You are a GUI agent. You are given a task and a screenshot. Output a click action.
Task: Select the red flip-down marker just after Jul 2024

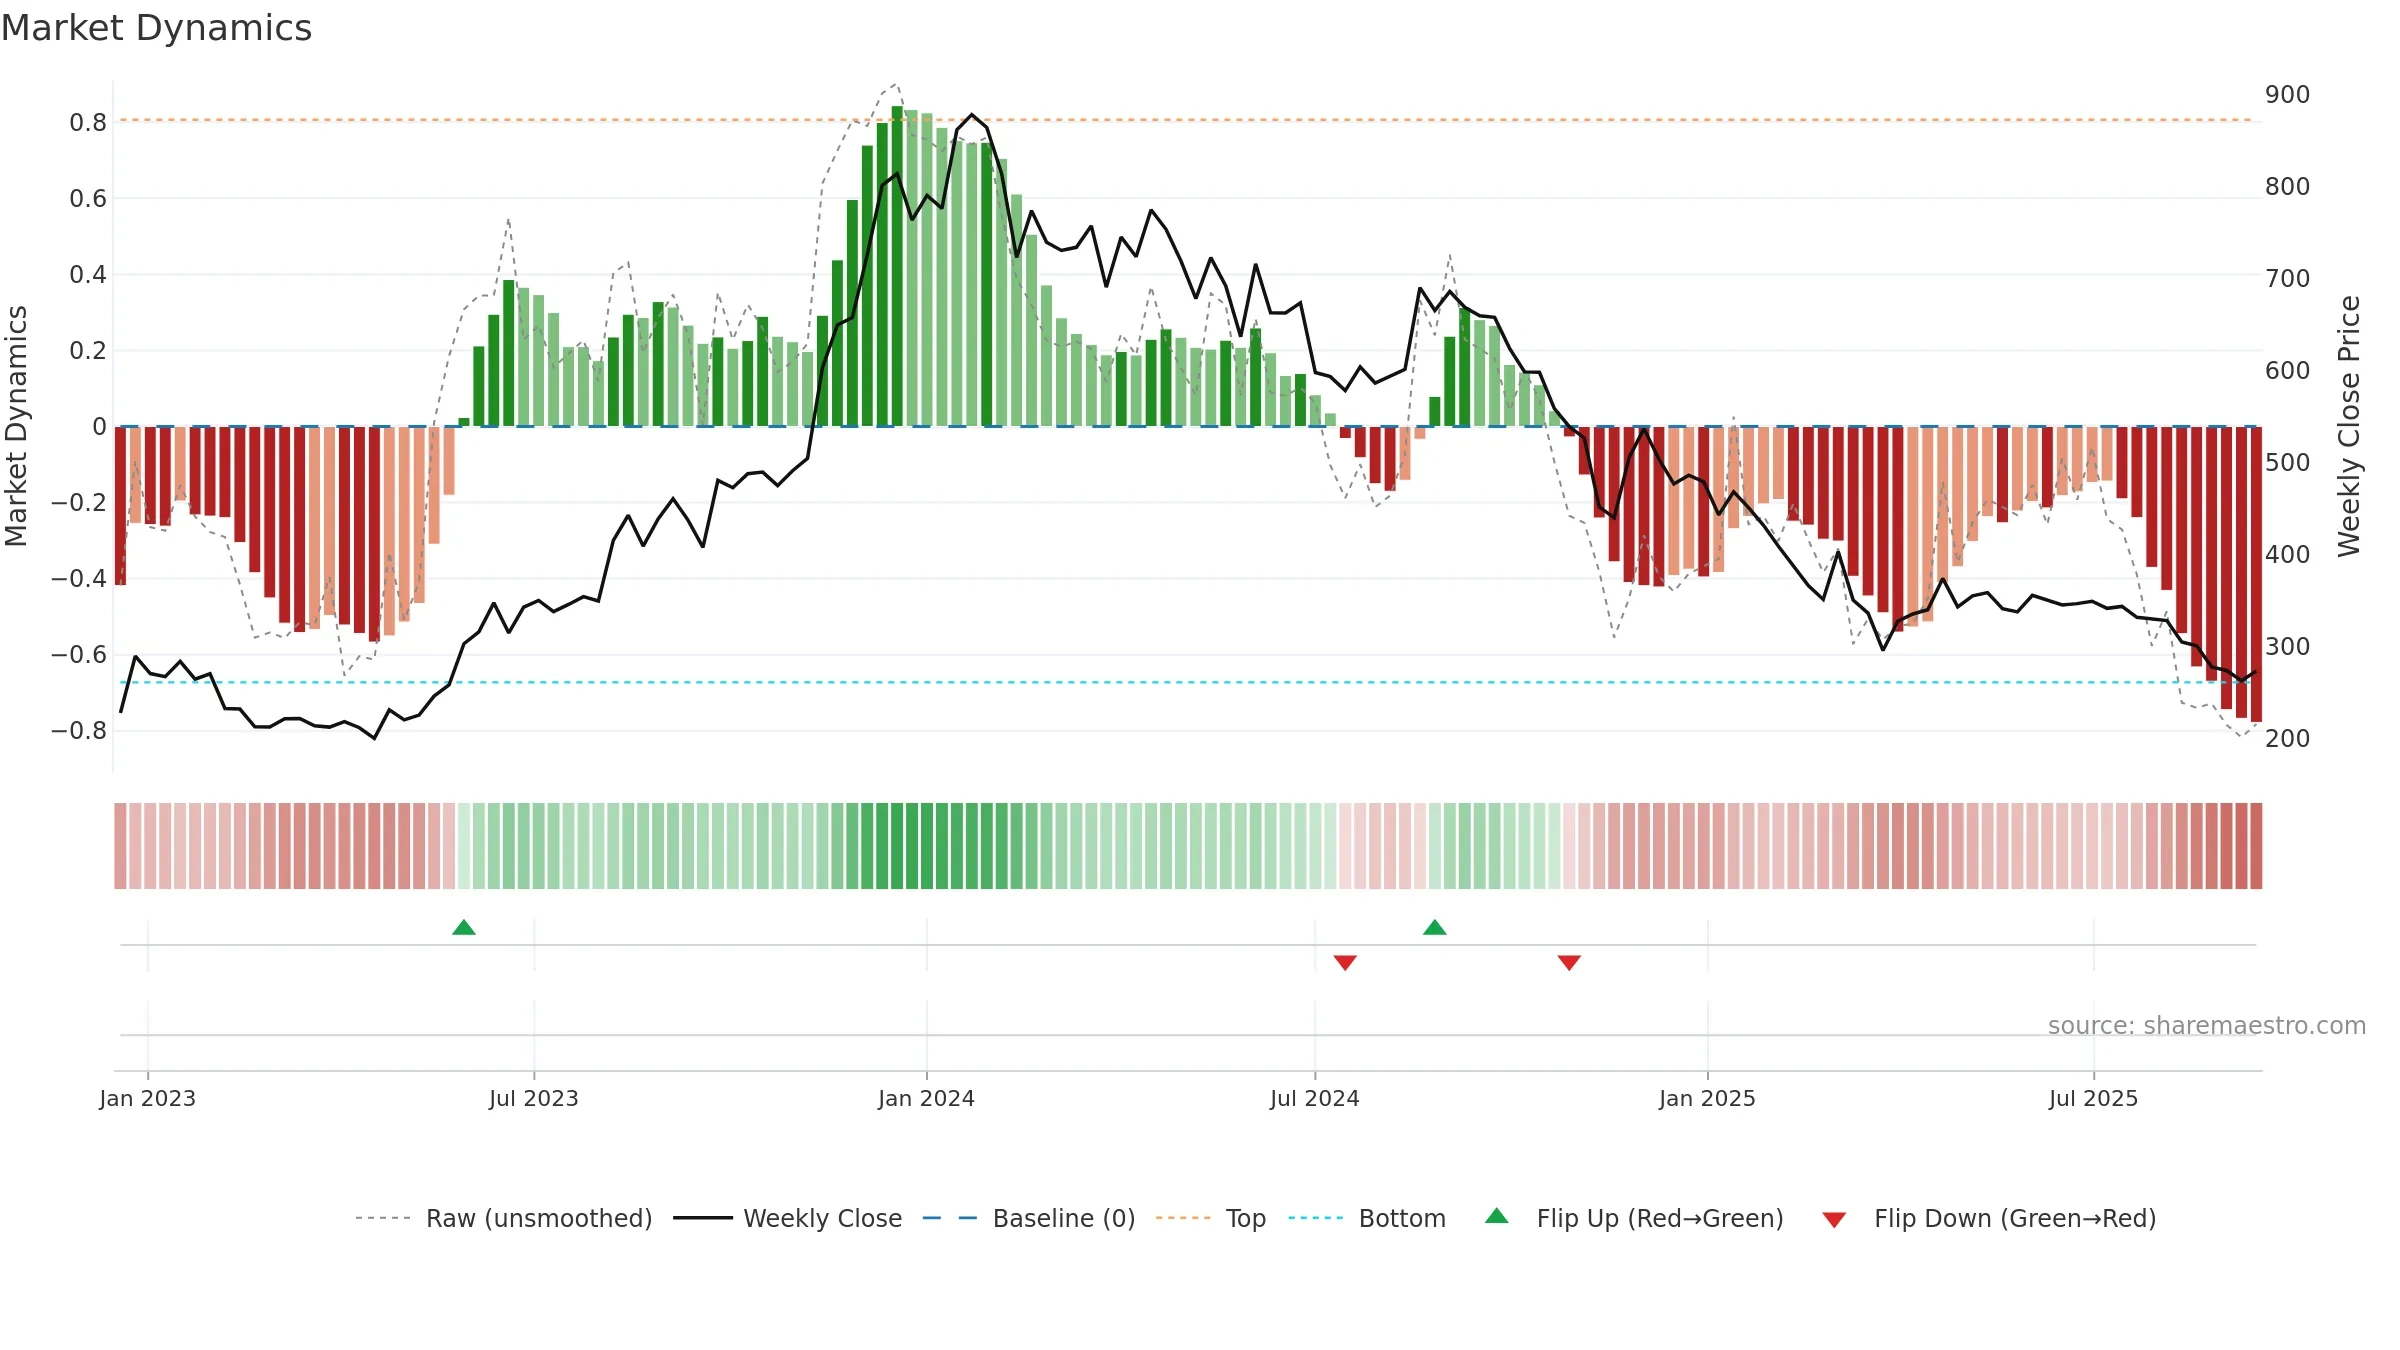[1345, 962]
